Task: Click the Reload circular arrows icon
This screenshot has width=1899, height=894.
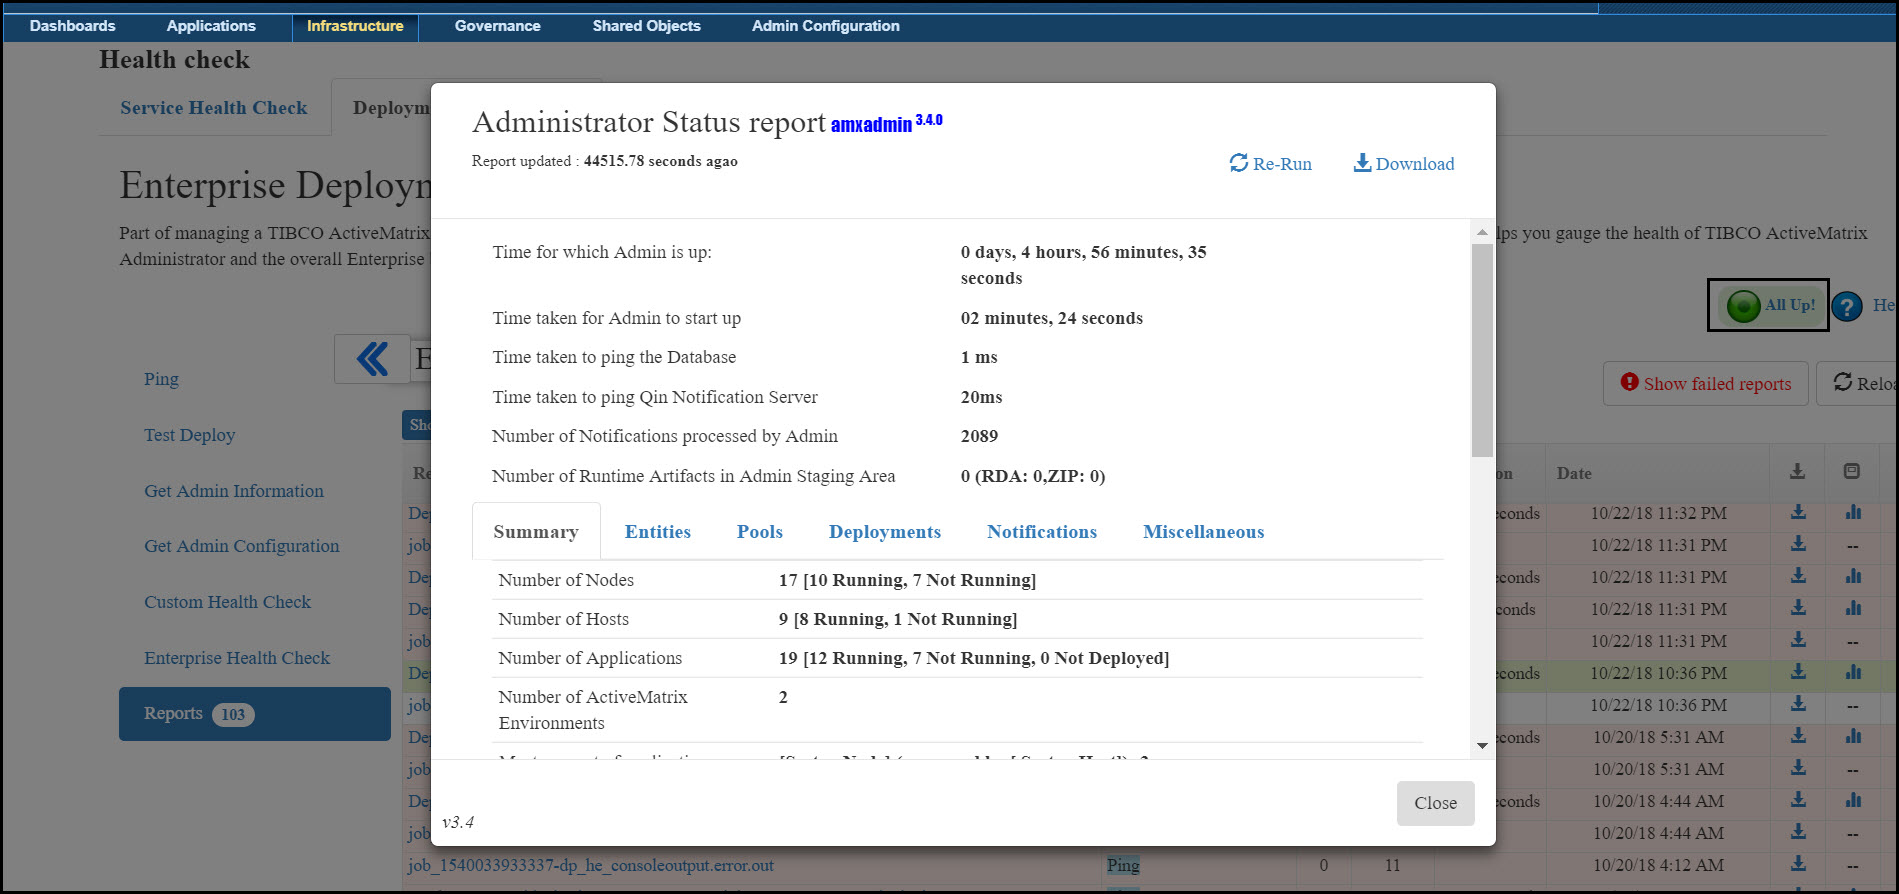Action: point(1842,382)
